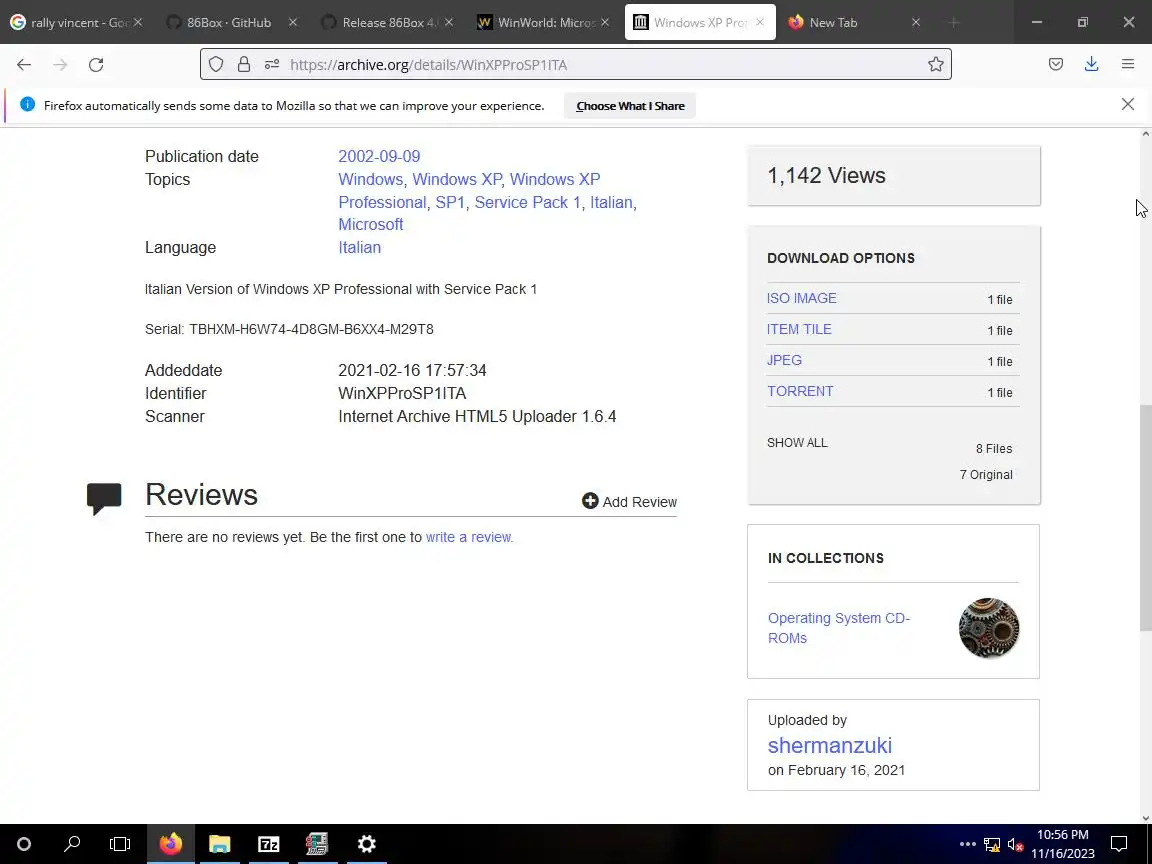Click the serial key text line

click(x=289, y=329)
